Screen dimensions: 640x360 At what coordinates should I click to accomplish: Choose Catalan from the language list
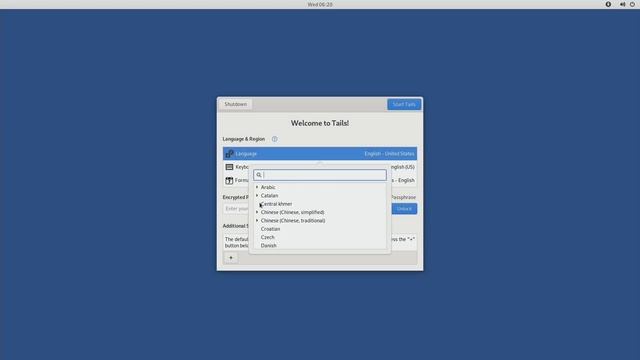click(x=269, y=196)
